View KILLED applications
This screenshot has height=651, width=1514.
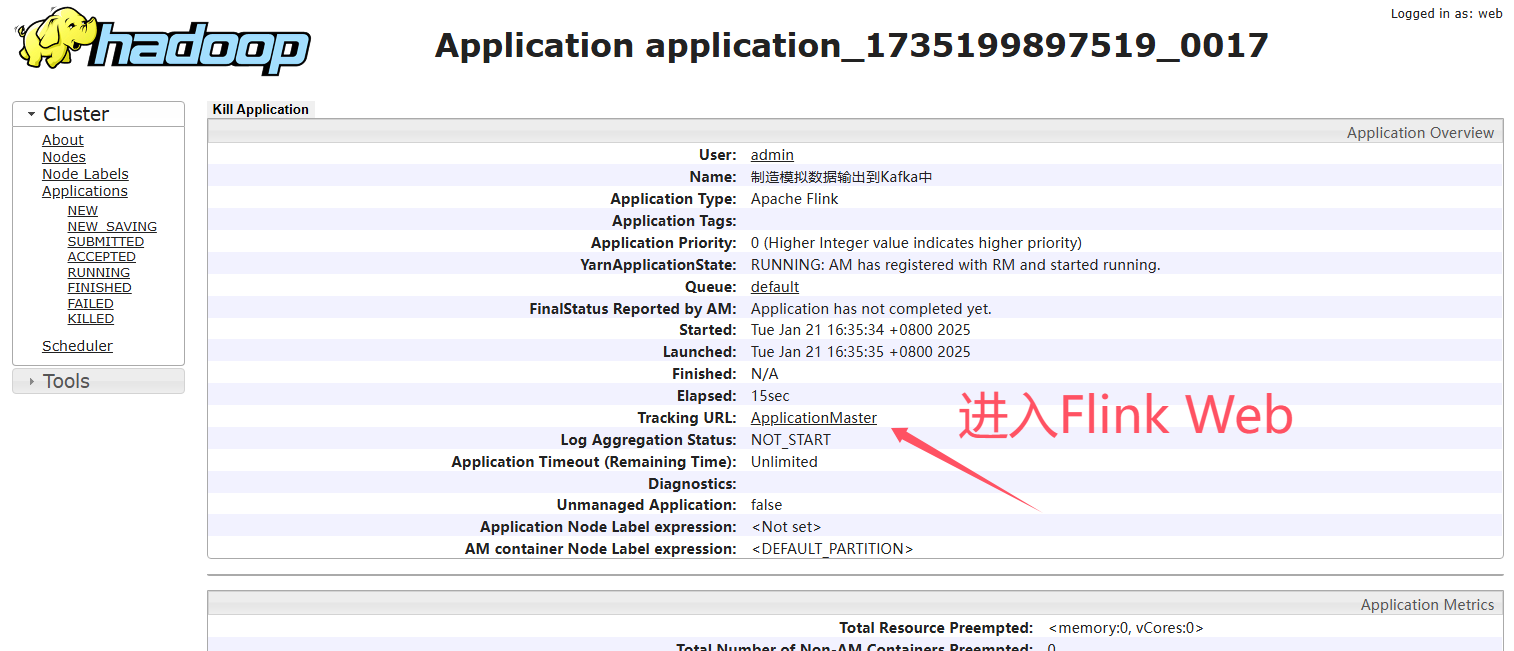pyautogui.click(x=90, y=319)
